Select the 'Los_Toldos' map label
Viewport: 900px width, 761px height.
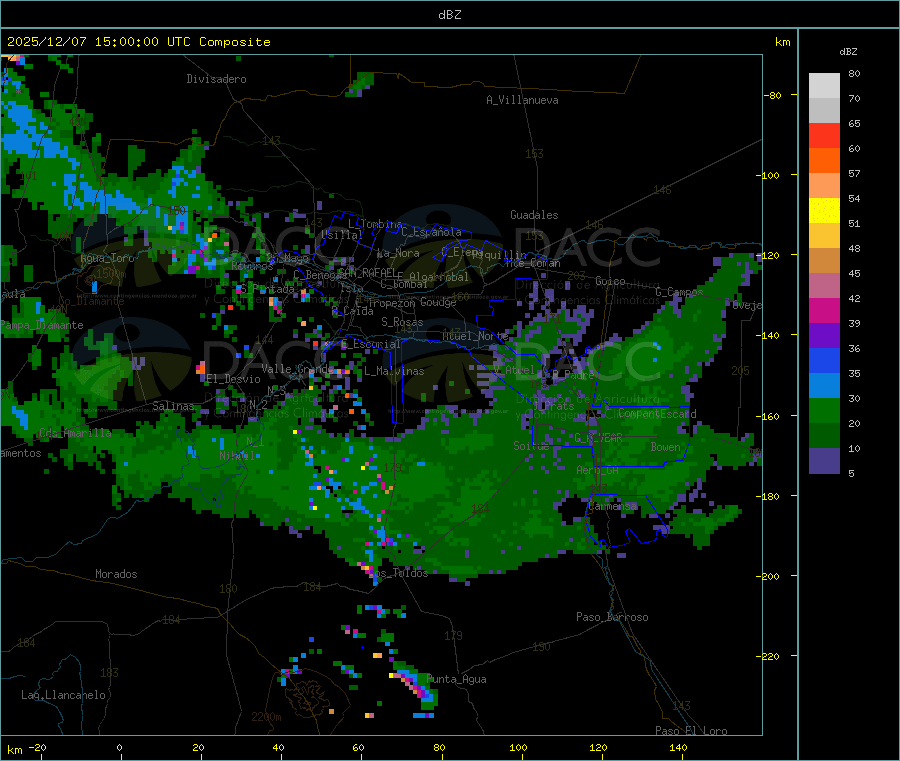point(398,573)
